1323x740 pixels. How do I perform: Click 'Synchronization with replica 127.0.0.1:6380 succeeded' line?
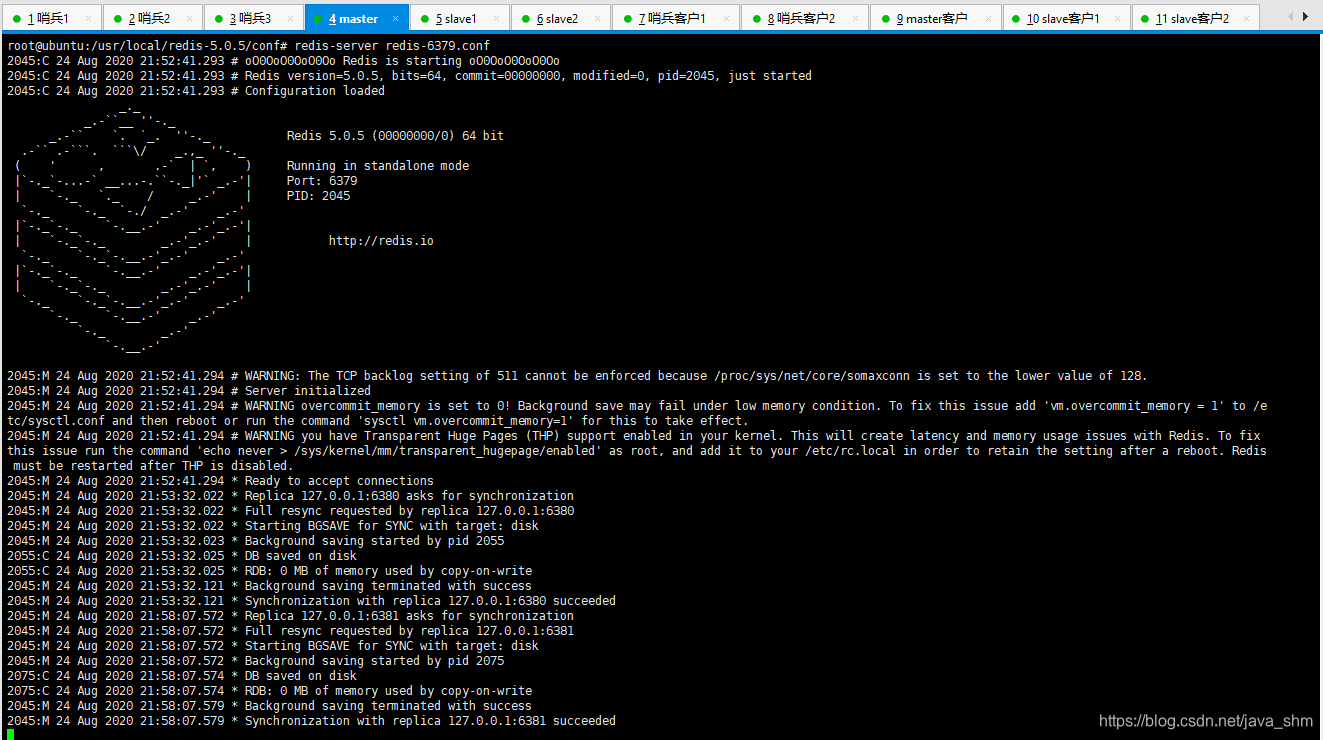311,601
